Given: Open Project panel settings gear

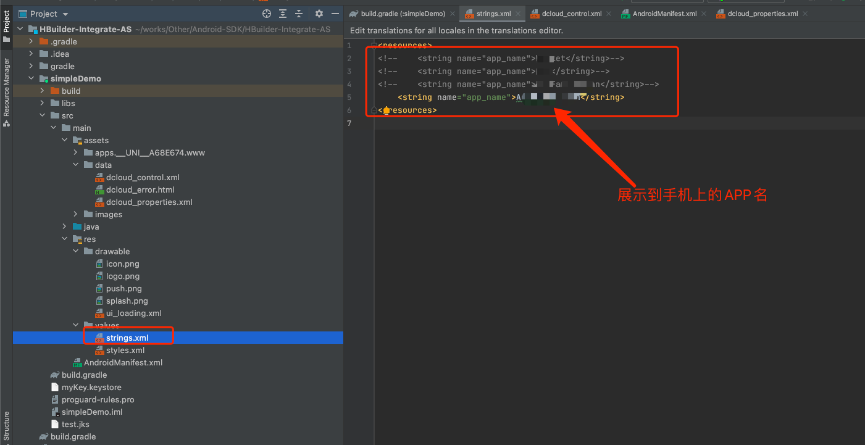Looking at the screenshot, I should tap(319, 14).
